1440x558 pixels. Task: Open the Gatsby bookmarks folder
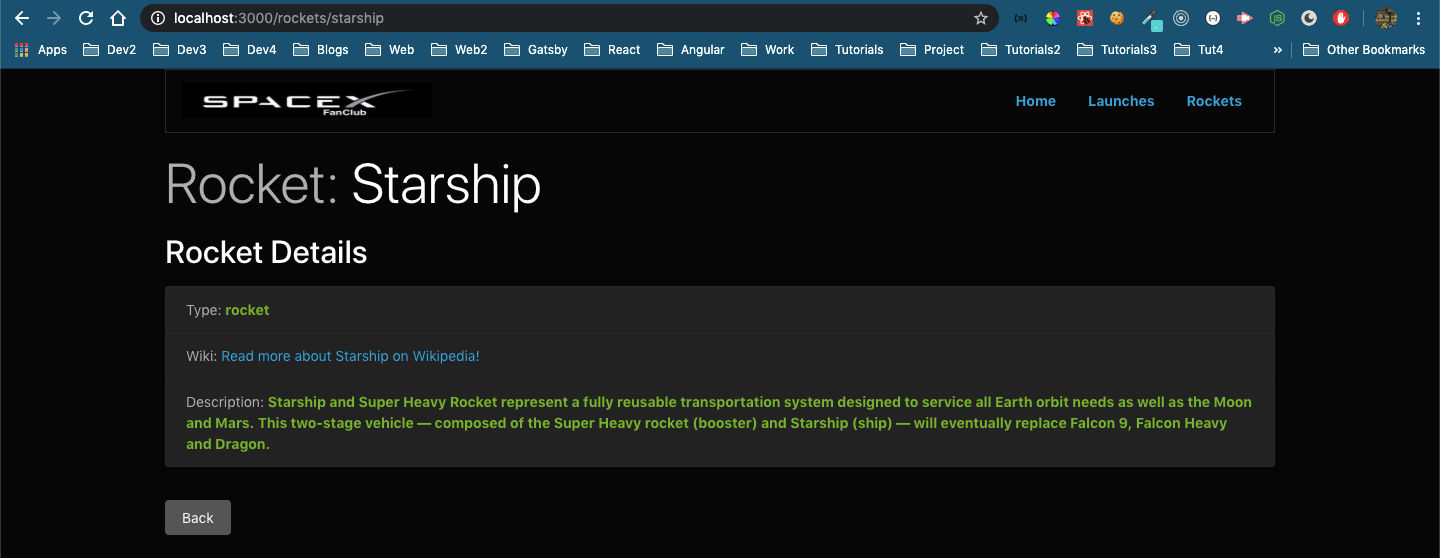(536, 49)
